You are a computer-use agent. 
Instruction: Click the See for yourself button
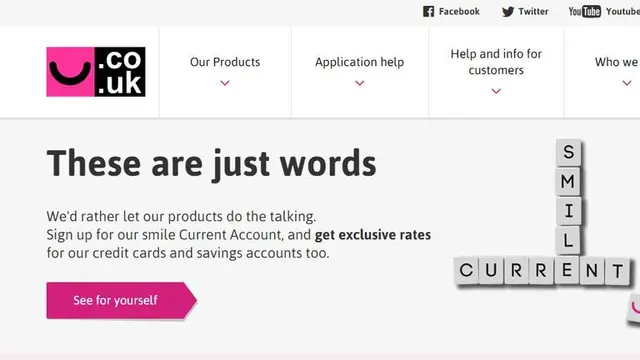tap(122, 300)
